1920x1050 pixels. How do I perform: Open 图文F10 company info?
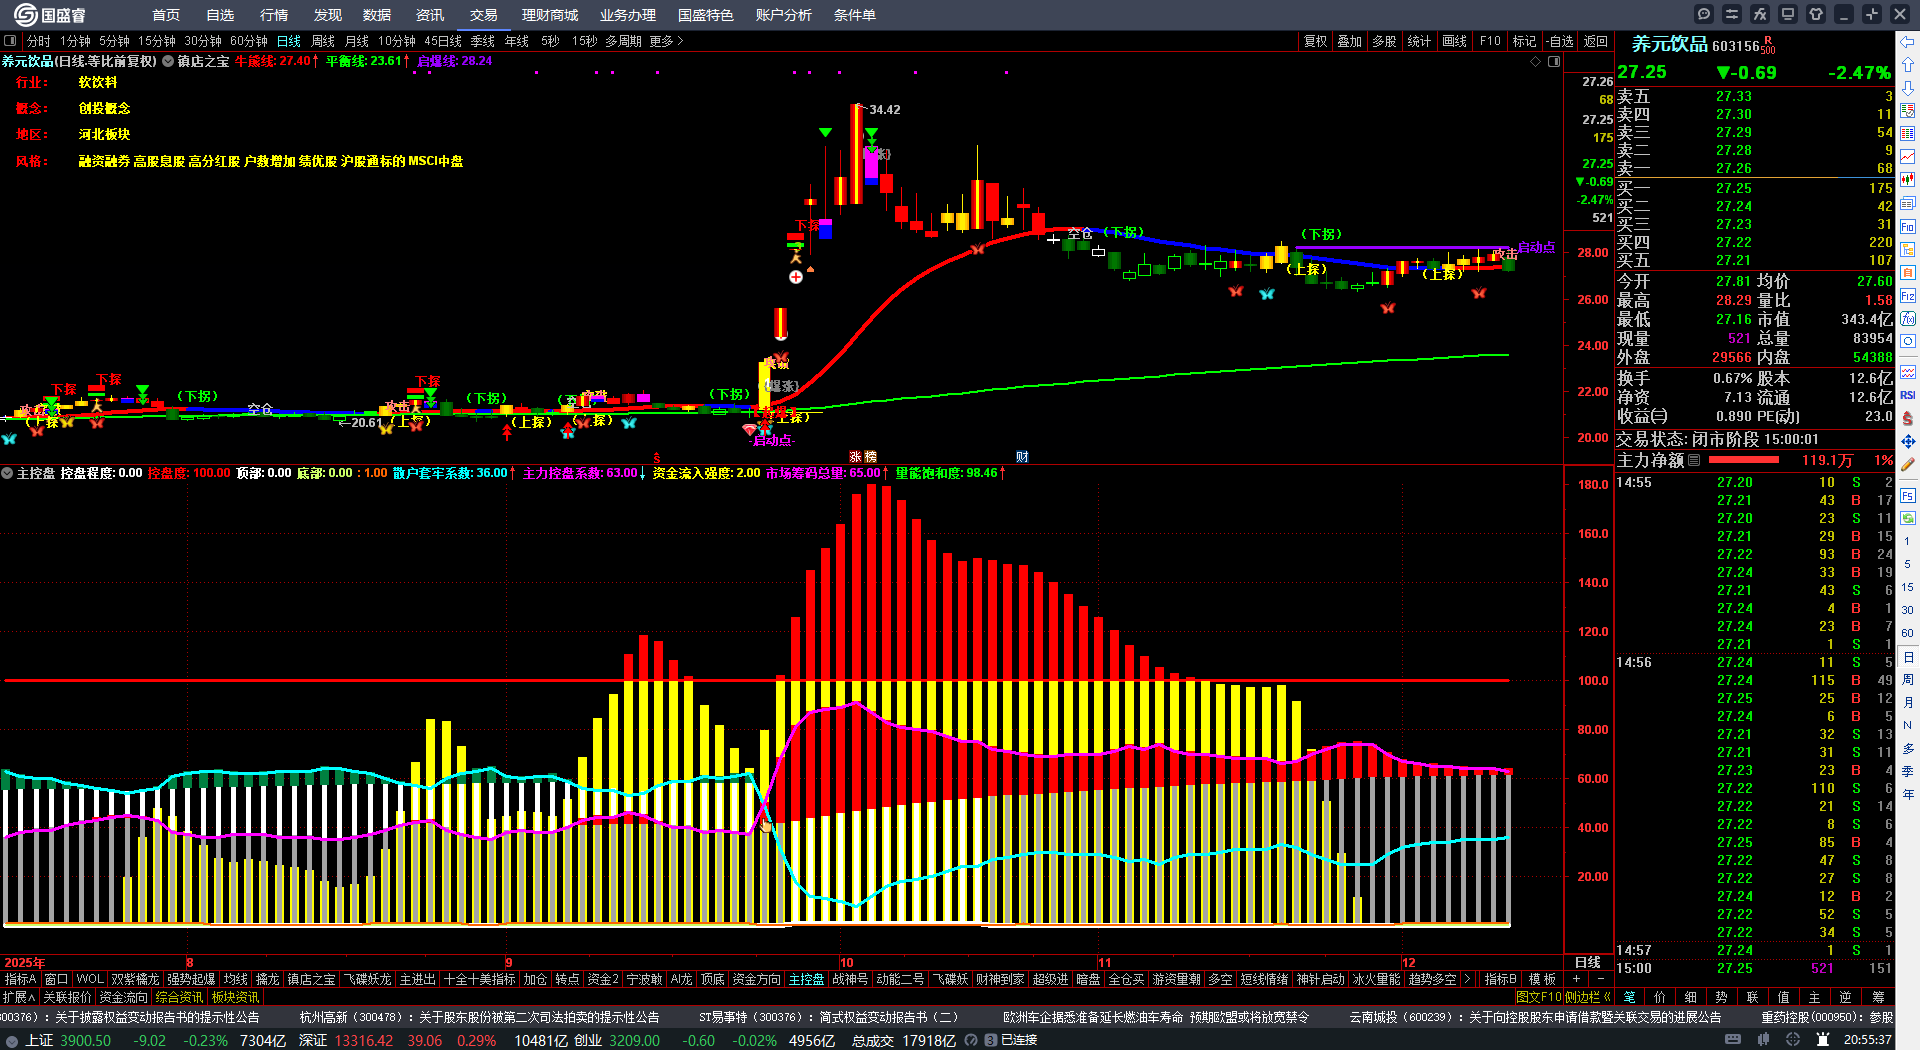point(1538,997)
